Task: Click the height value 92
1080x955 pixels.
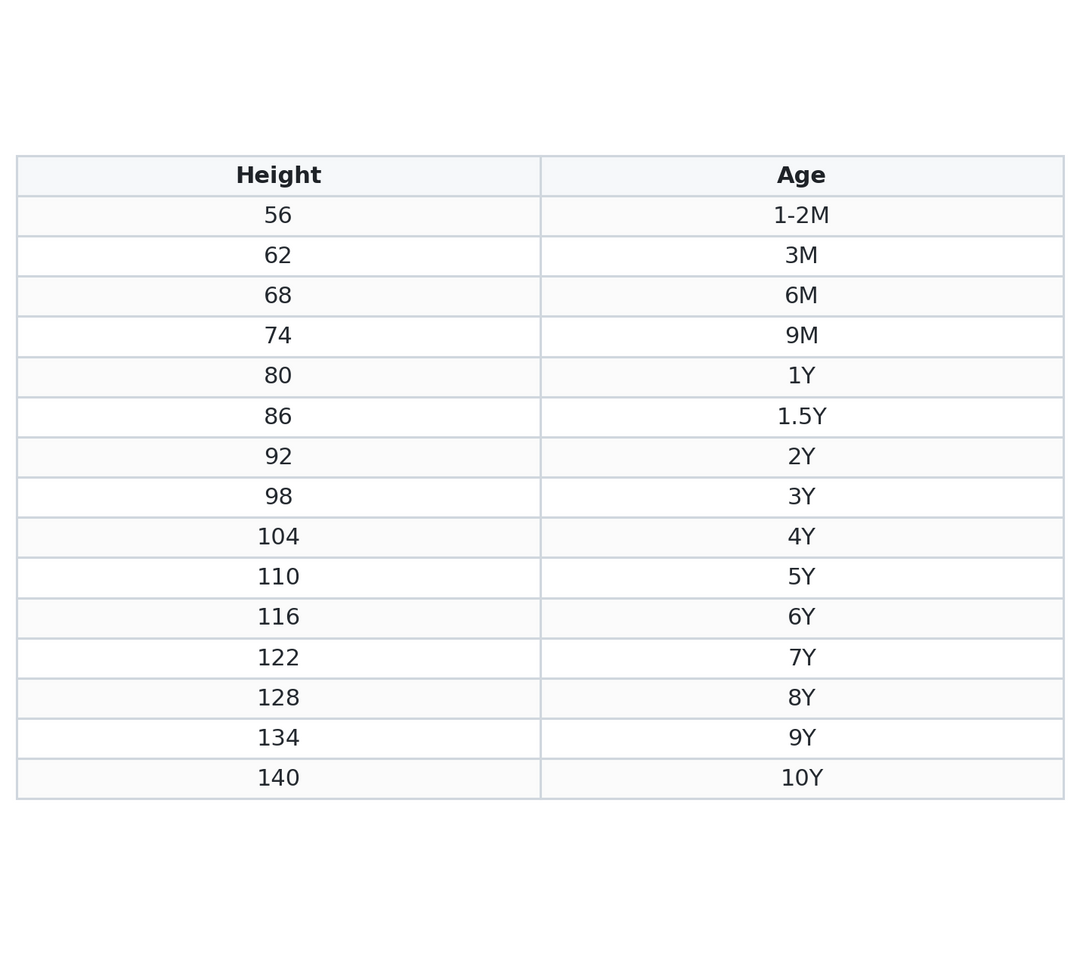Action: pos(278,457)
